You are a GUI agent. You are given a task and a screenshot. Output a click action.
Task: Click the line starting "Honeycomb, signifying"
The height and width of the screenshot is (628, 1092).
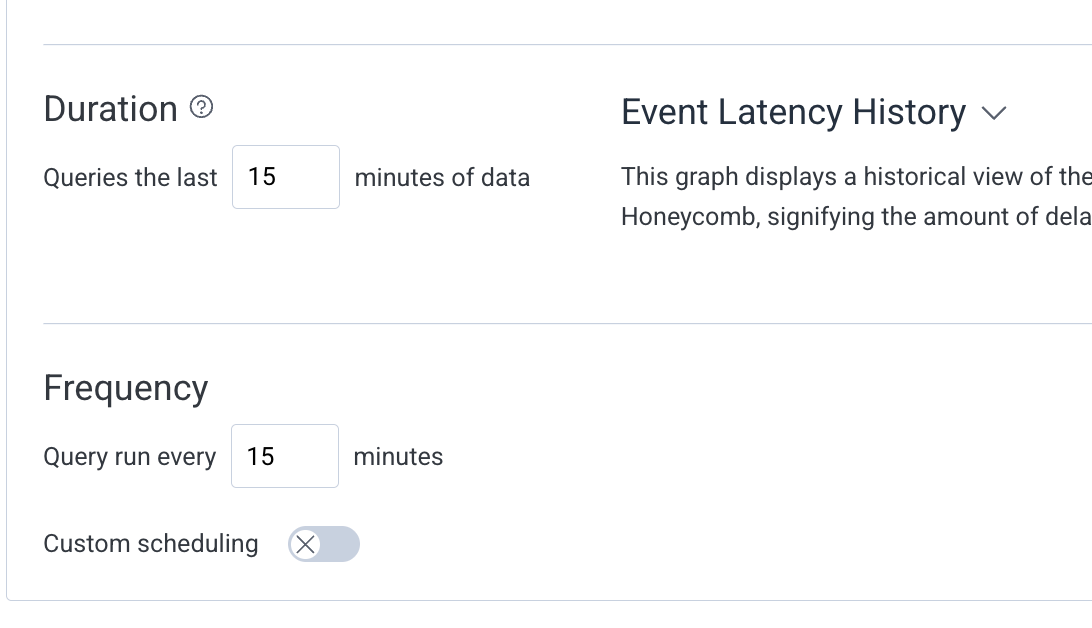pyautogui.click(x=855, y=217)
